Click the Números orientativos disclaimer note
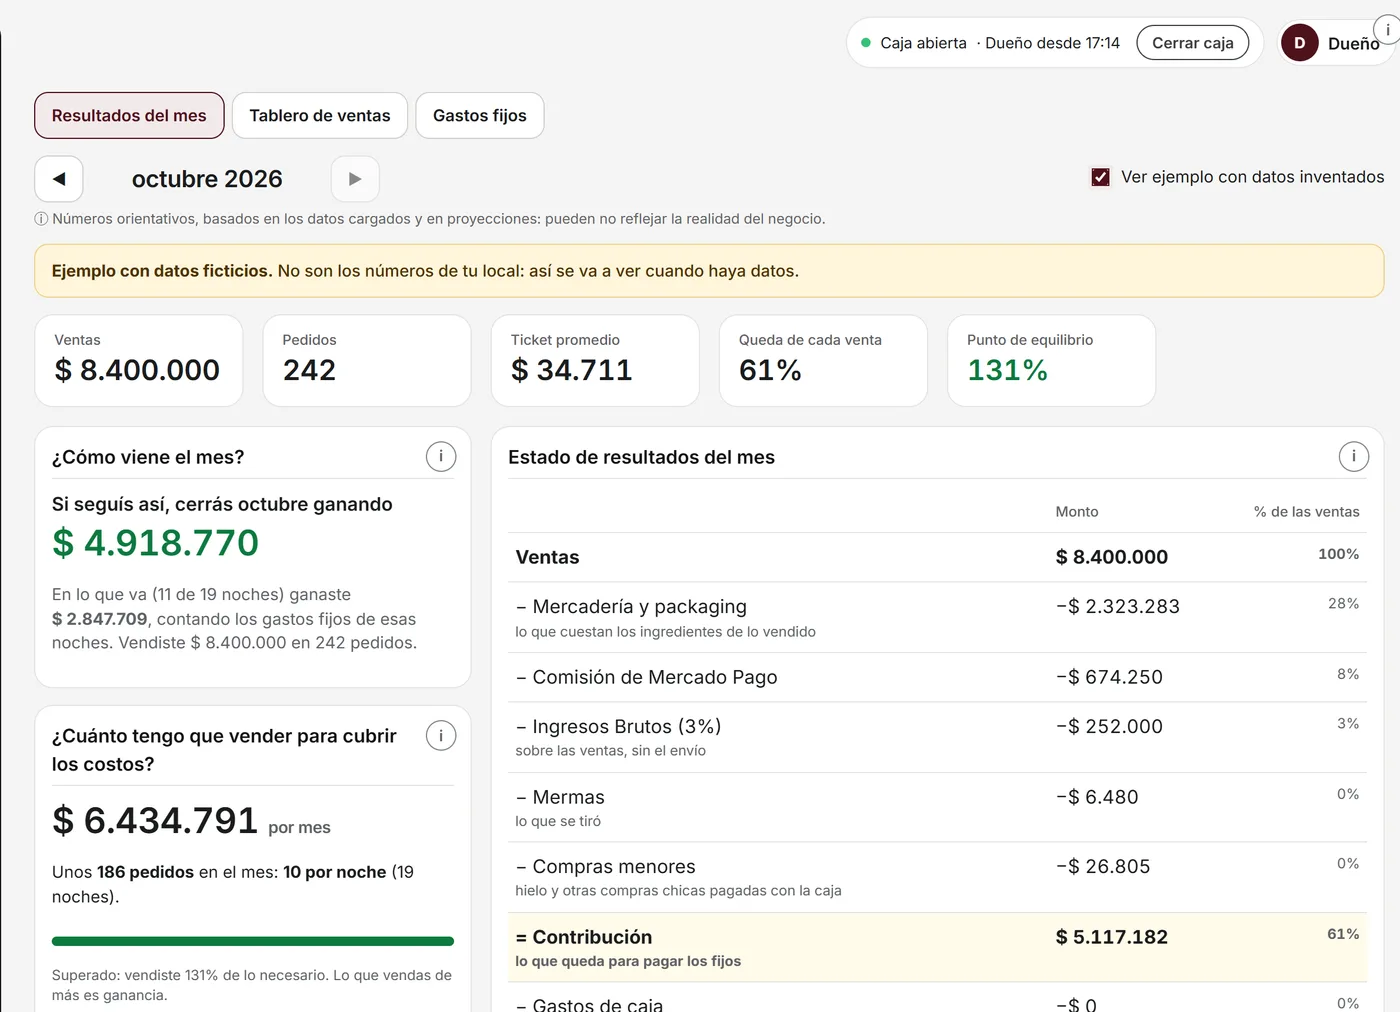 click(x=430, y=219)
